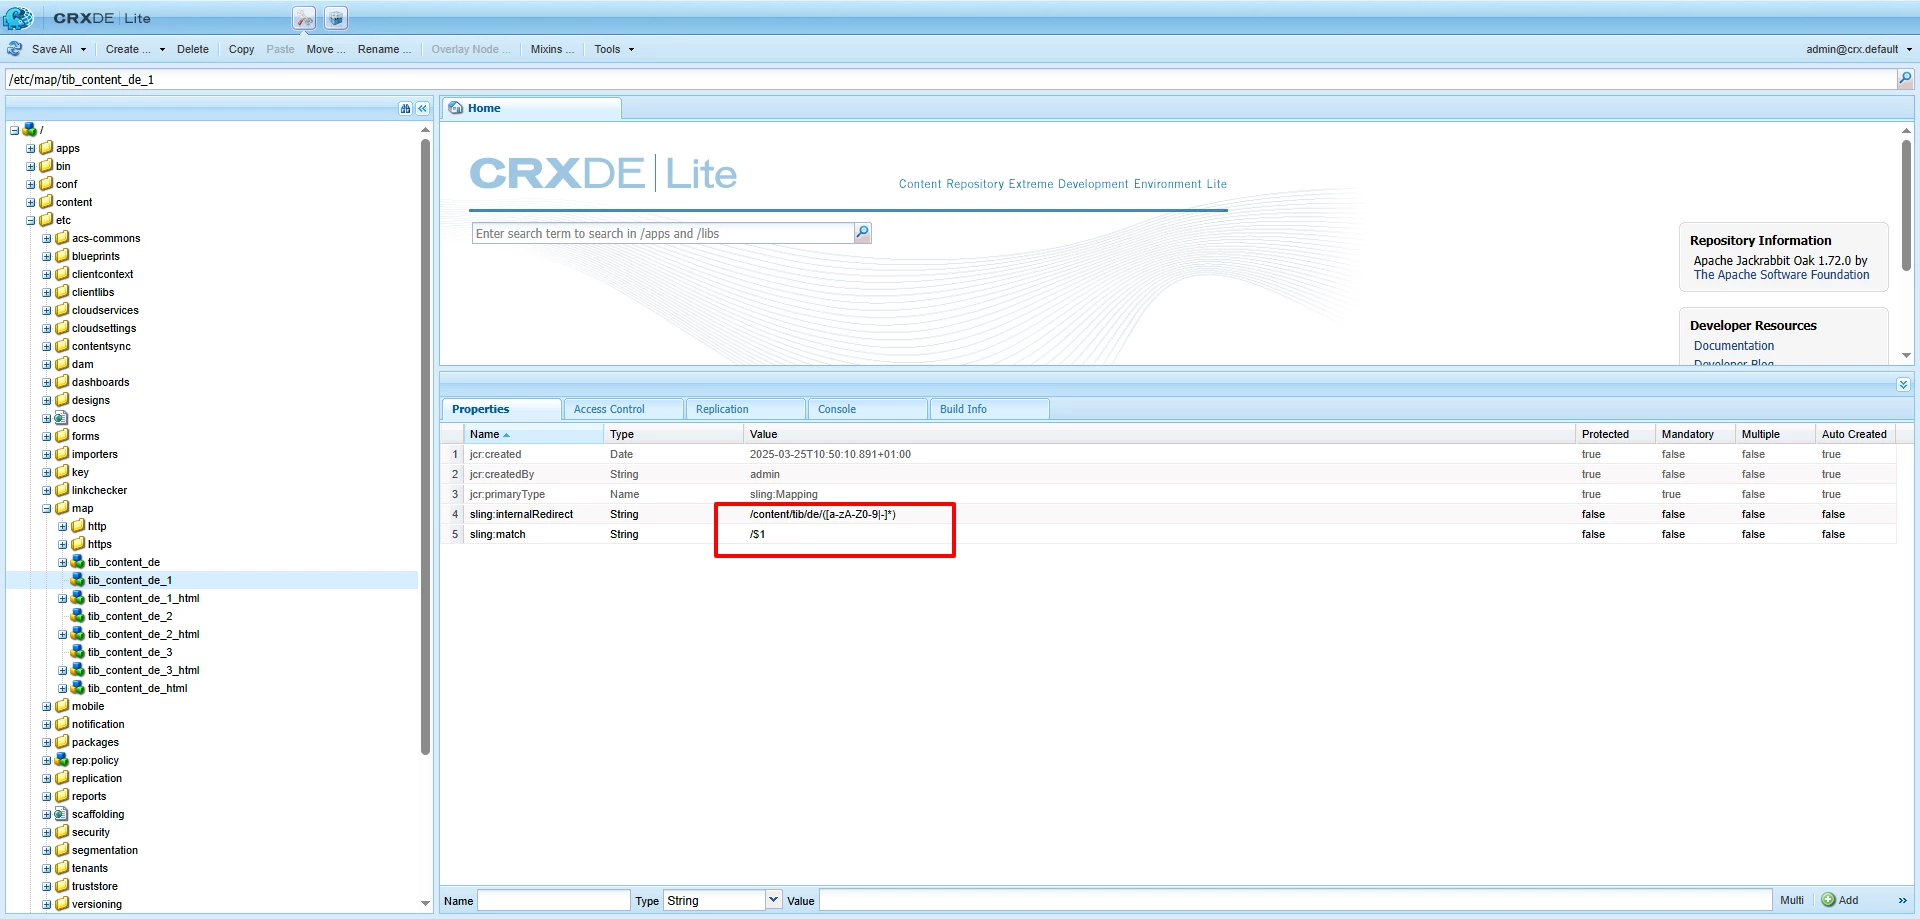Open the package manager cube icon

pos(336,18)
